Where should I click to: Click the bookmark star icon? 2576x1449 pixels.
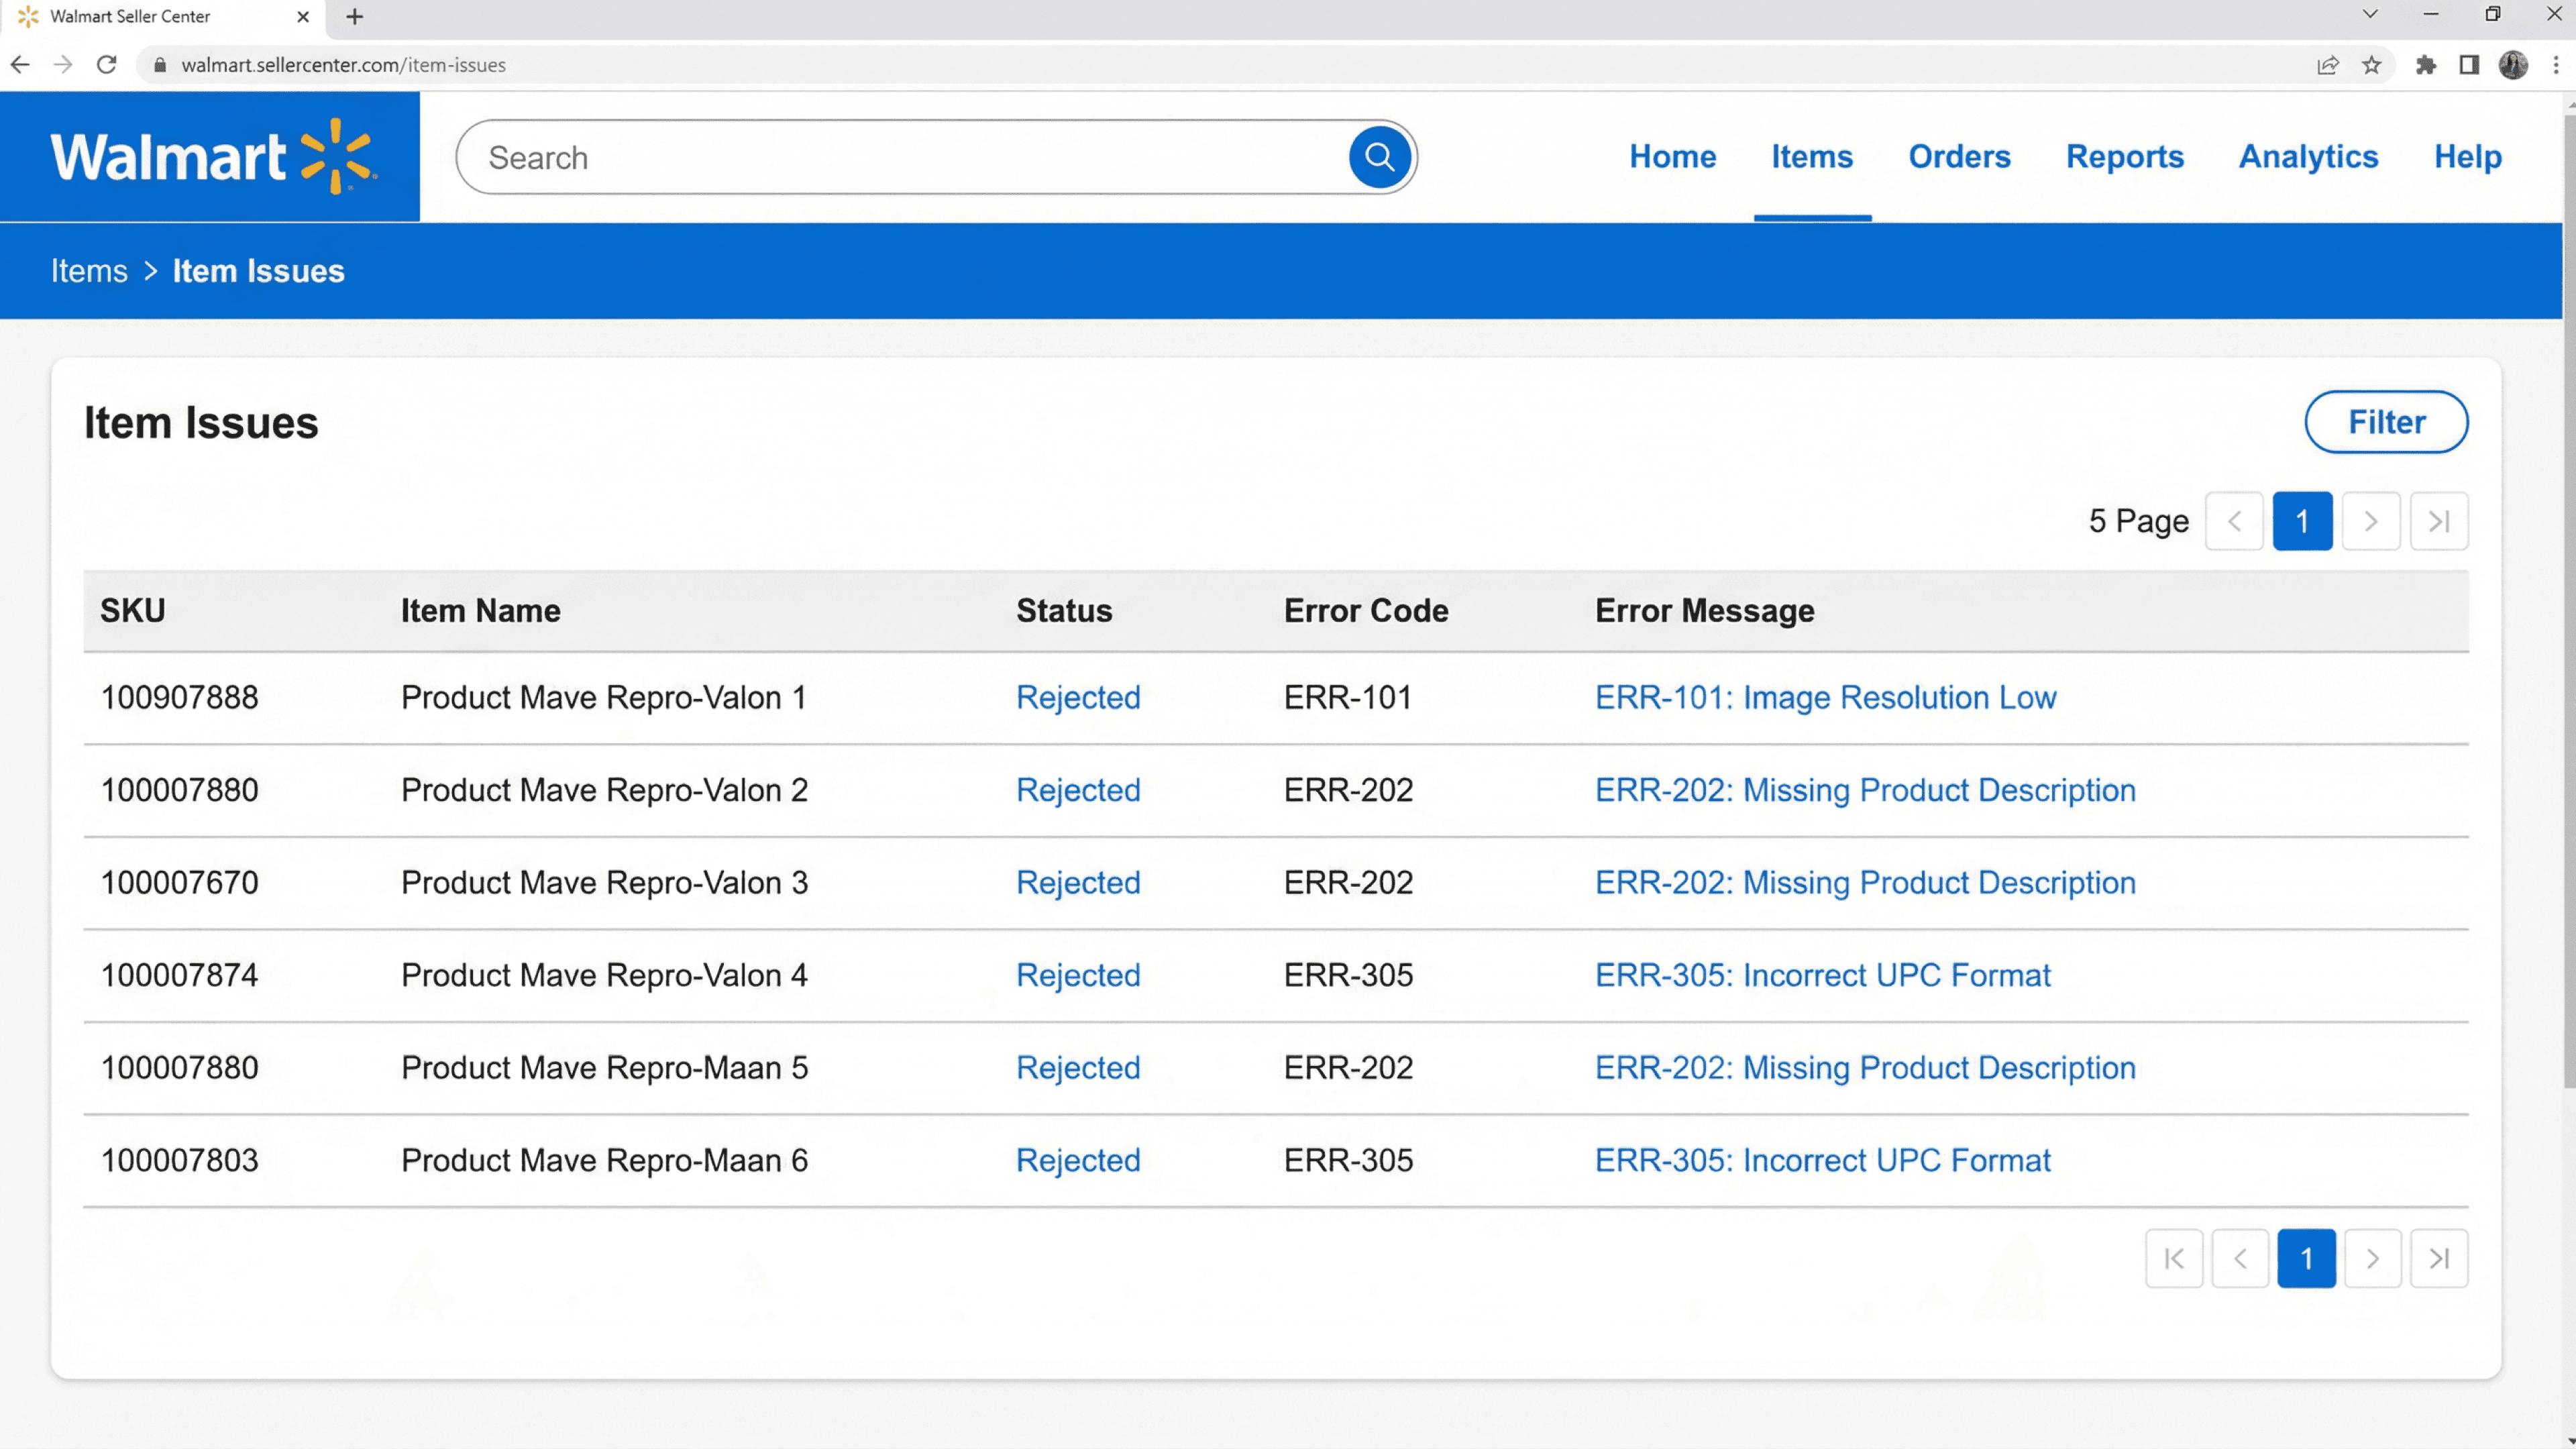2371,65
